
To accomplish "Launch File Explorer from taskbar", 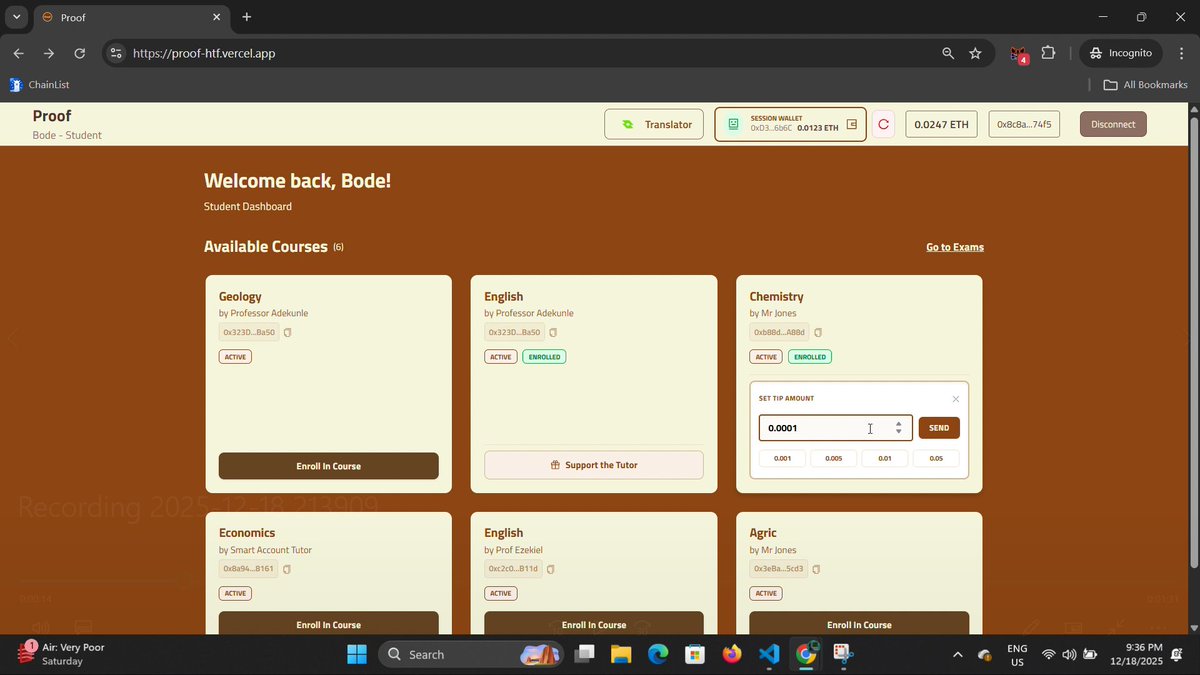I will tap(621, 654).
